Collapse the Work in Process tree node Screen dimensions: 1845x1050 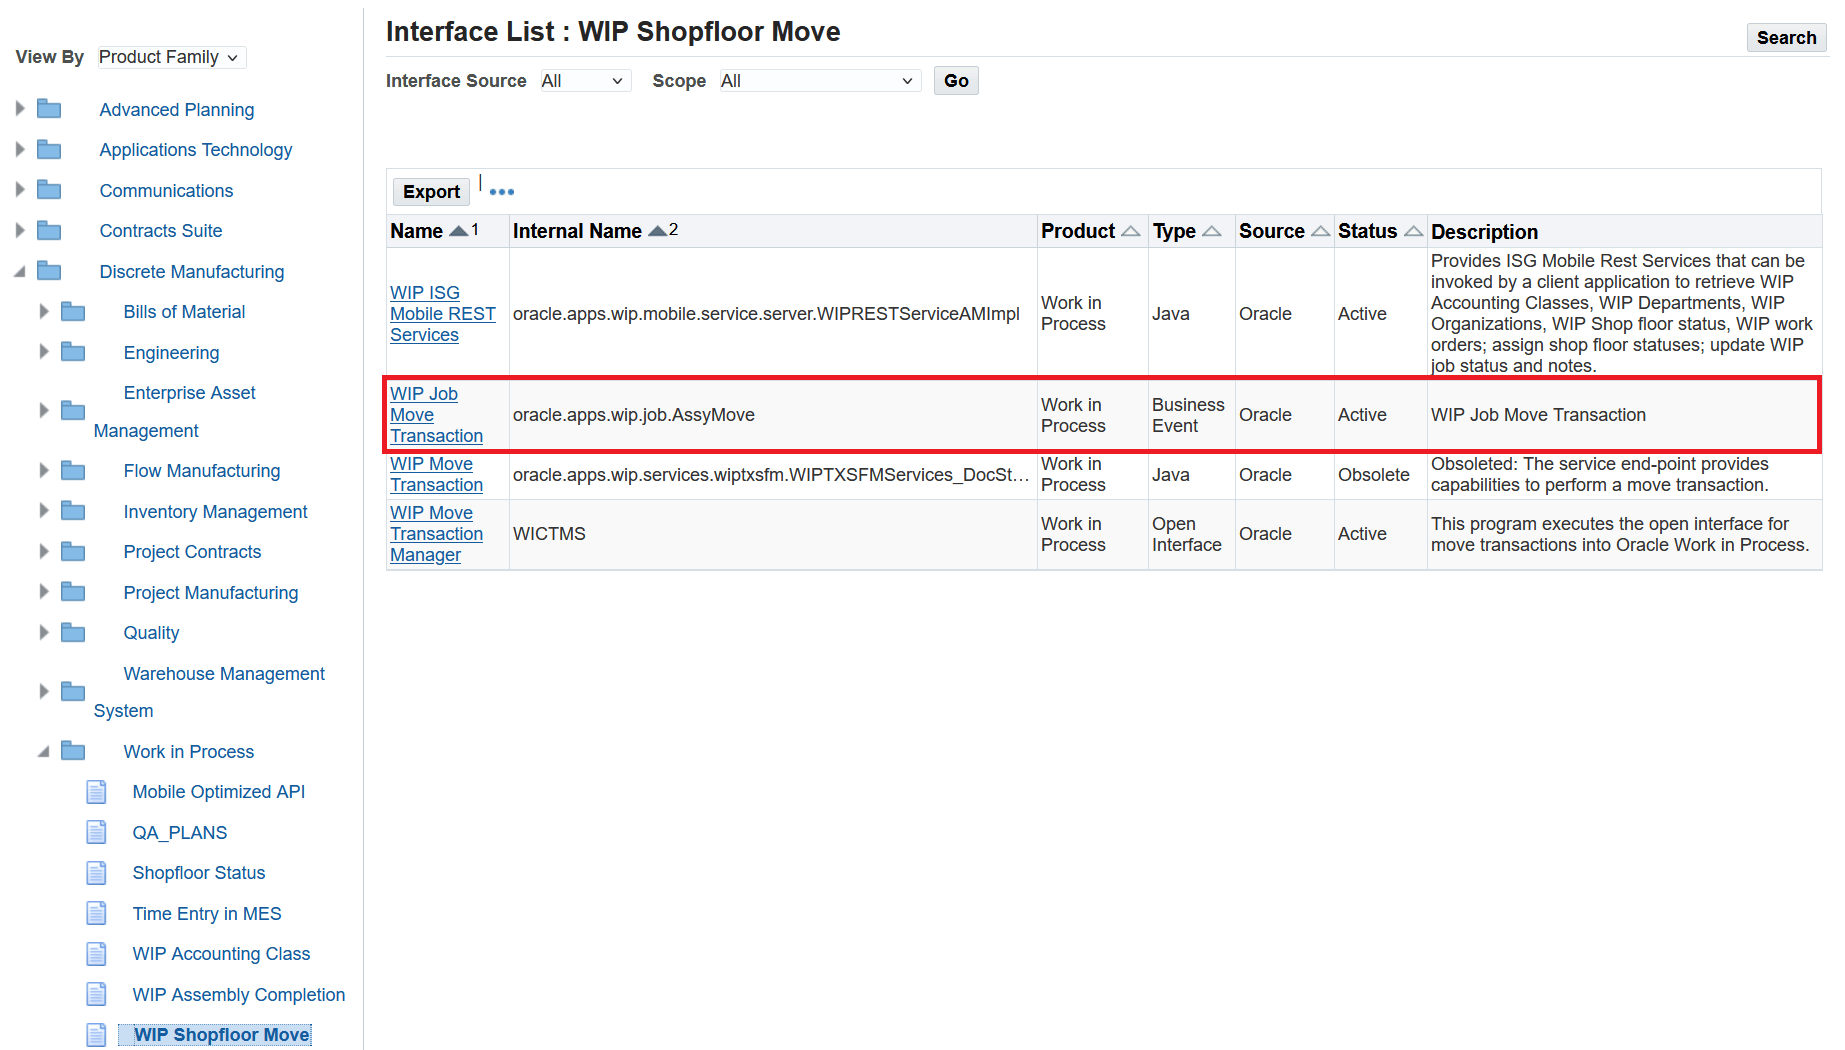43,751
